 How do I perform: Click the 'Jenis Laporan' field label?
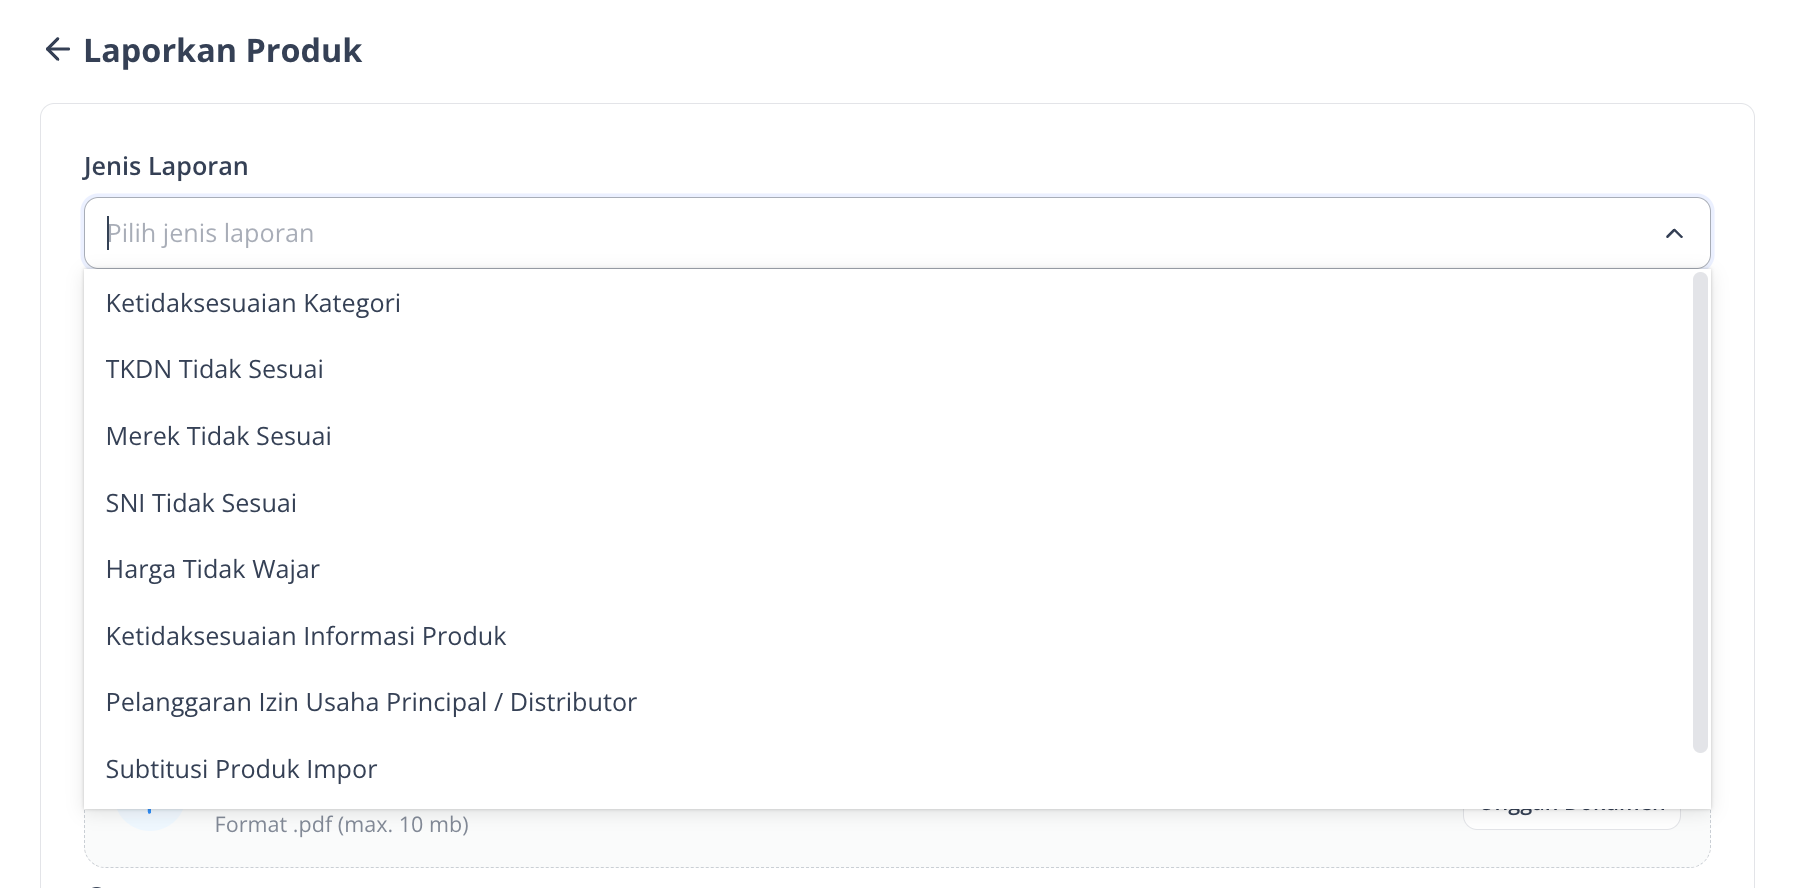tap(166, 166)
